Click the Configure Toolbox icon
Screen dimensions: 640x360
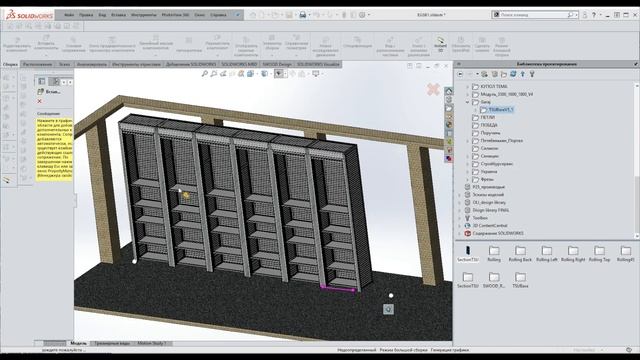click(532, 74)
